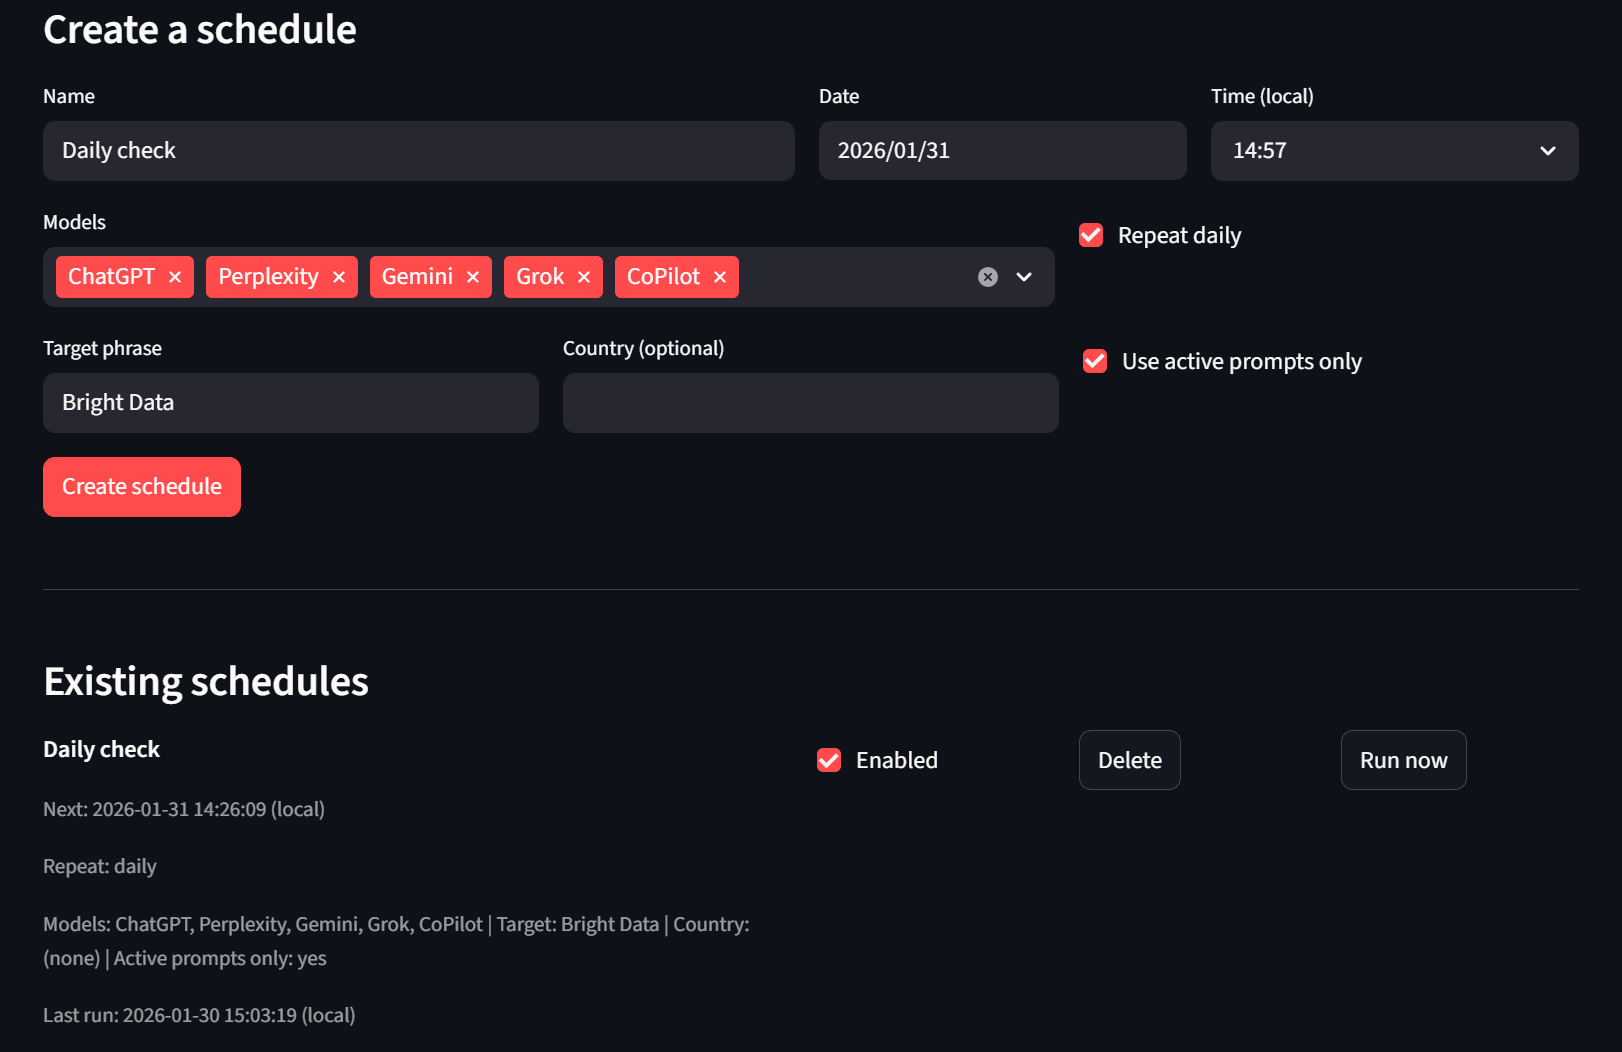Open the Time (local) dropdown
The image size is (1622, 1052).
(1394, 151)
